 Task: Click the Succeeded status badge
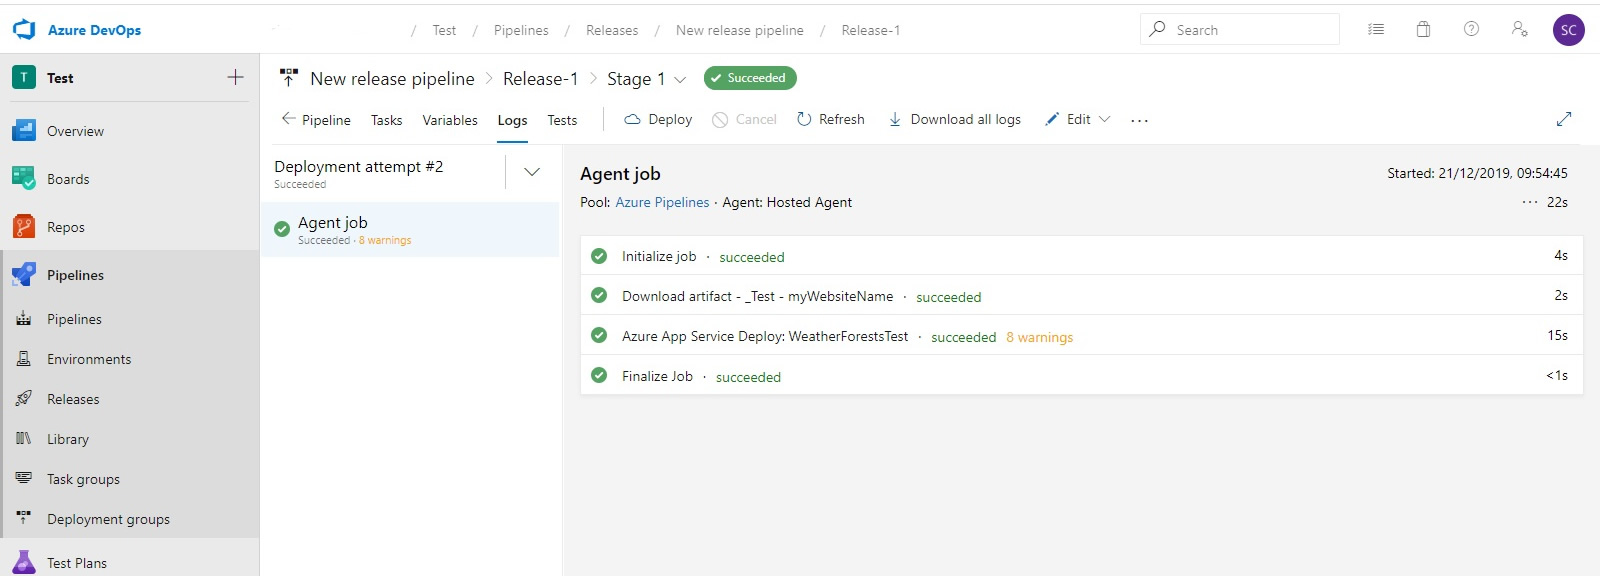pos(750,78)
